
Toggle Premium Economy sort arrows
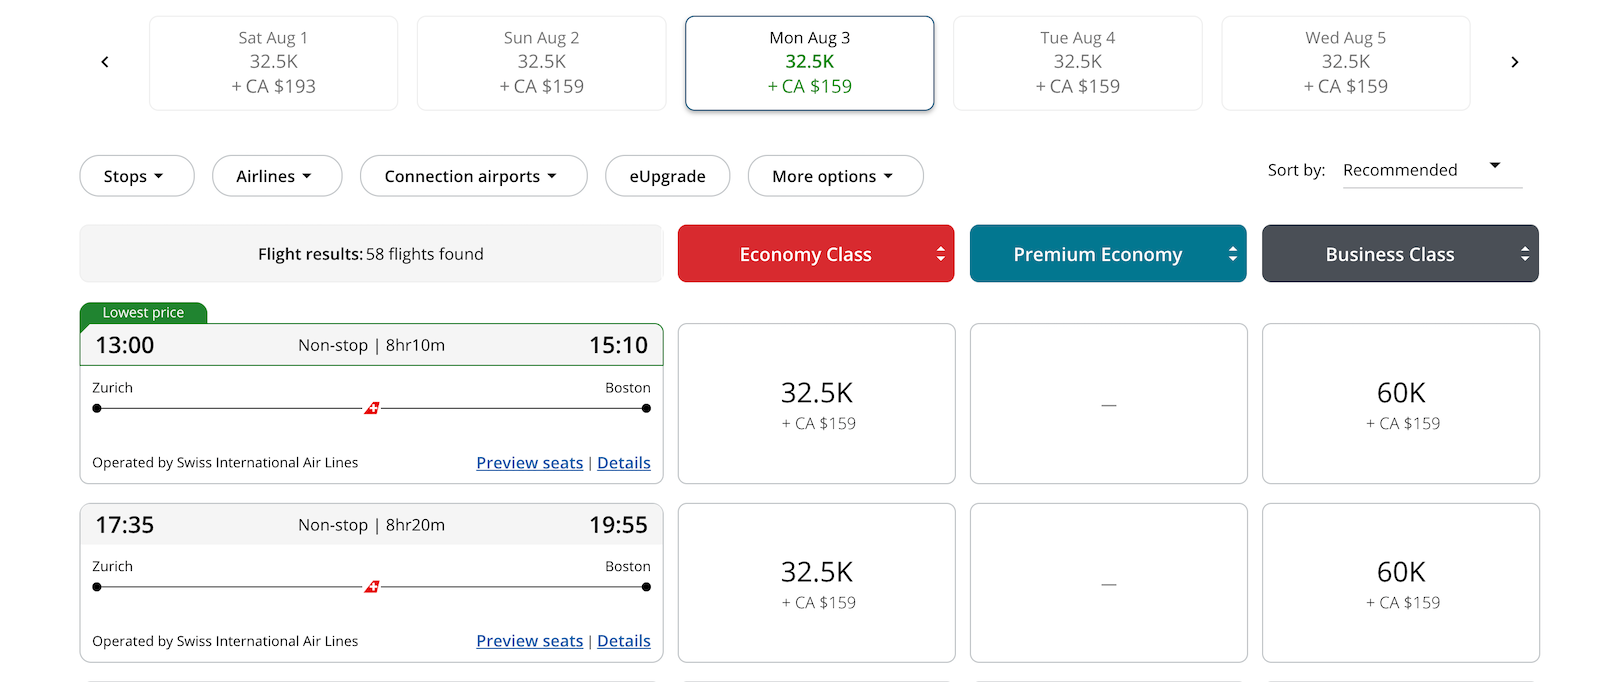click(x=1232, y=254)
